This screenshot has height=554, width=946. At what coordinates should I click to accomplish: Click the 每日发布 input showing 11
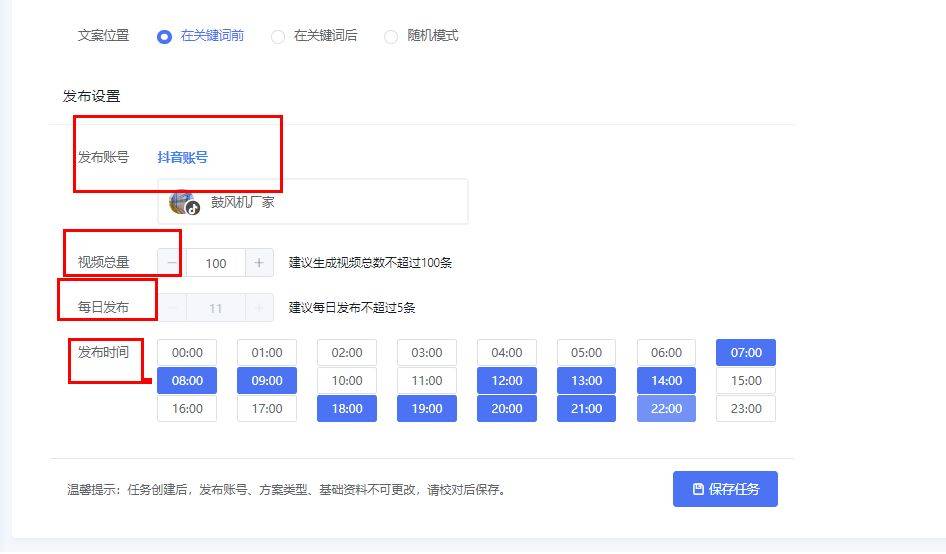(x=215, y=308)
